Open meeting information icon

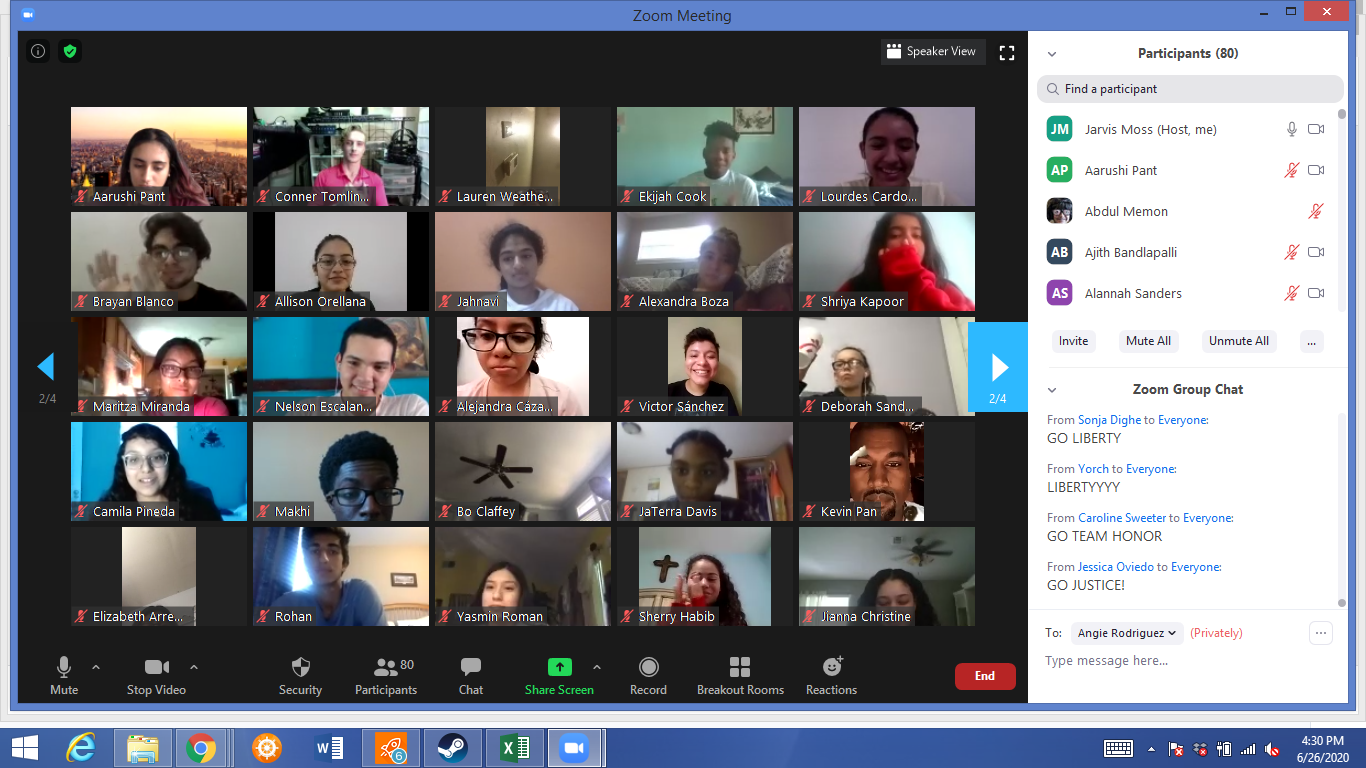(38, 51)
